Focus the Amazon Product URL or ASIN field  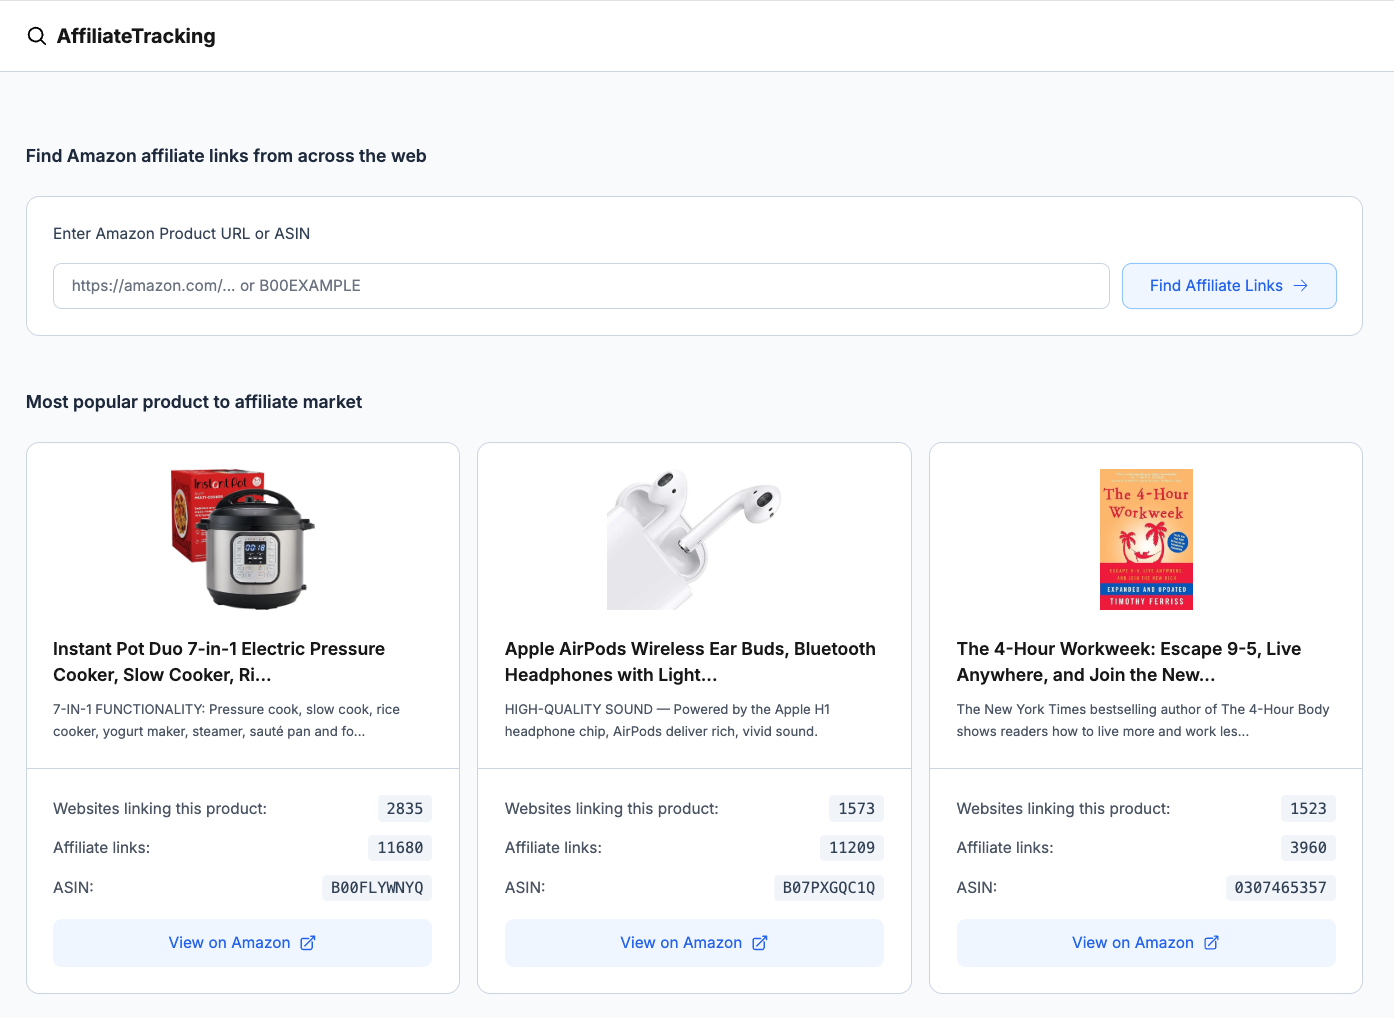(x=581, y=286)
